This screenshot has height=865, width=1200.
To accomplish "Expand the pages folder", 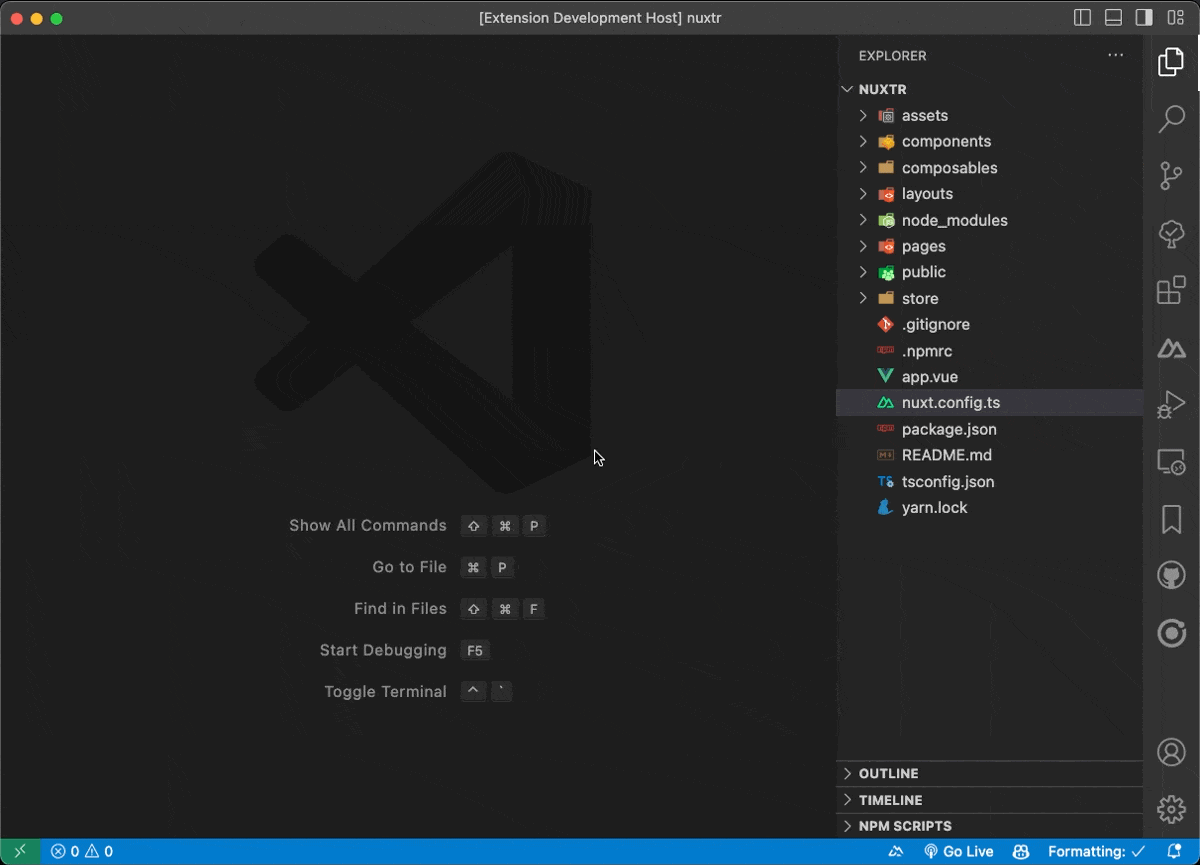I will [989, 246].
